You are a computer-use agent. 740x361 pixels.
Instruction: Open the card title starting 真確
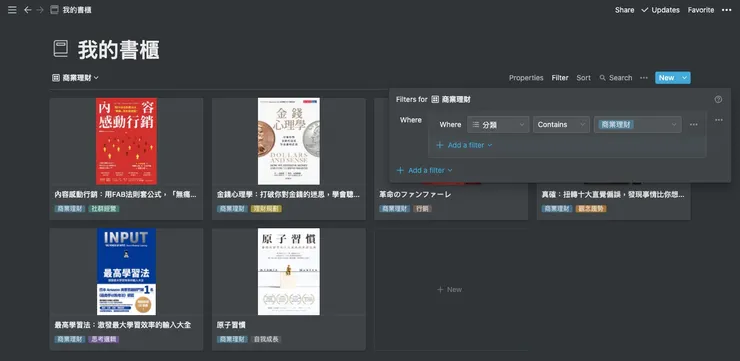(x=613, y=194)
